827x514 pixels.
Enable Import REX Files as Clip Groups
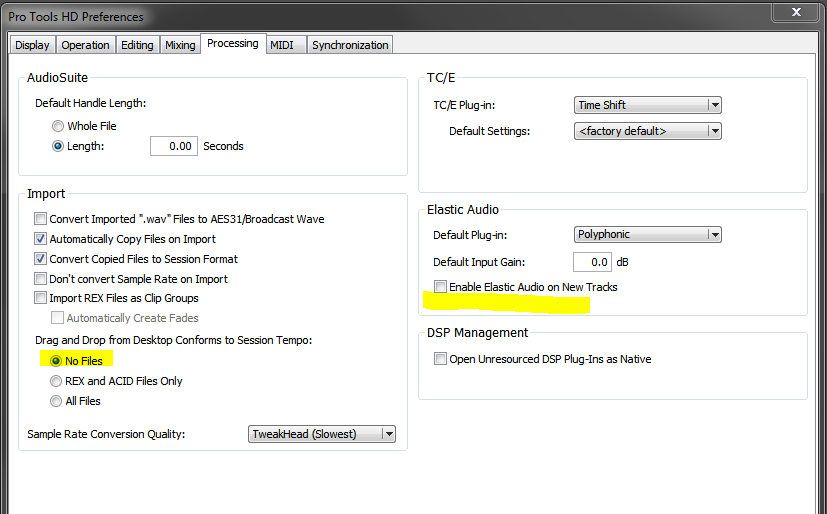tap(41, 298)
